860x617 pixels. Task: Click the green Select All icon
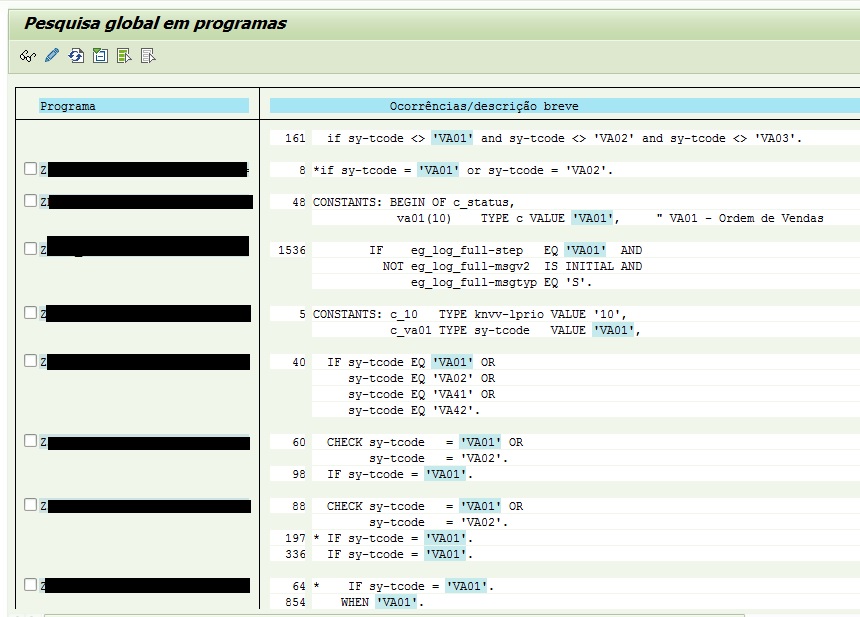click(x=125, y=55)
